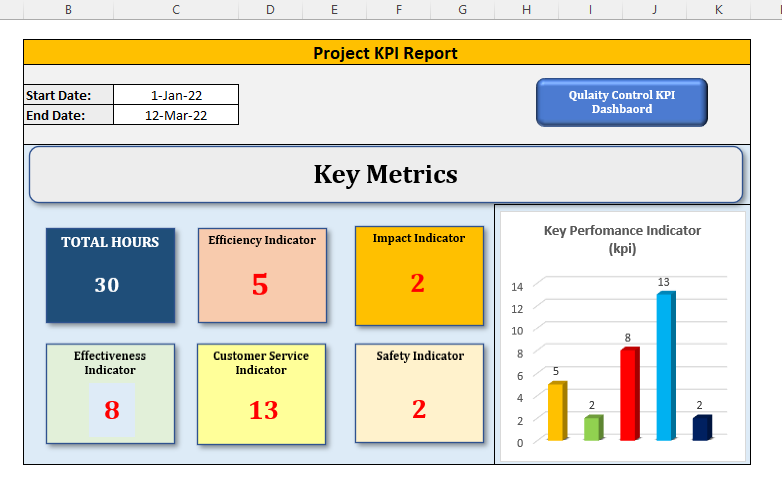Select the Safety Indicator card
This screenshot has width=782, height=490.
click(x=418, y=393)
